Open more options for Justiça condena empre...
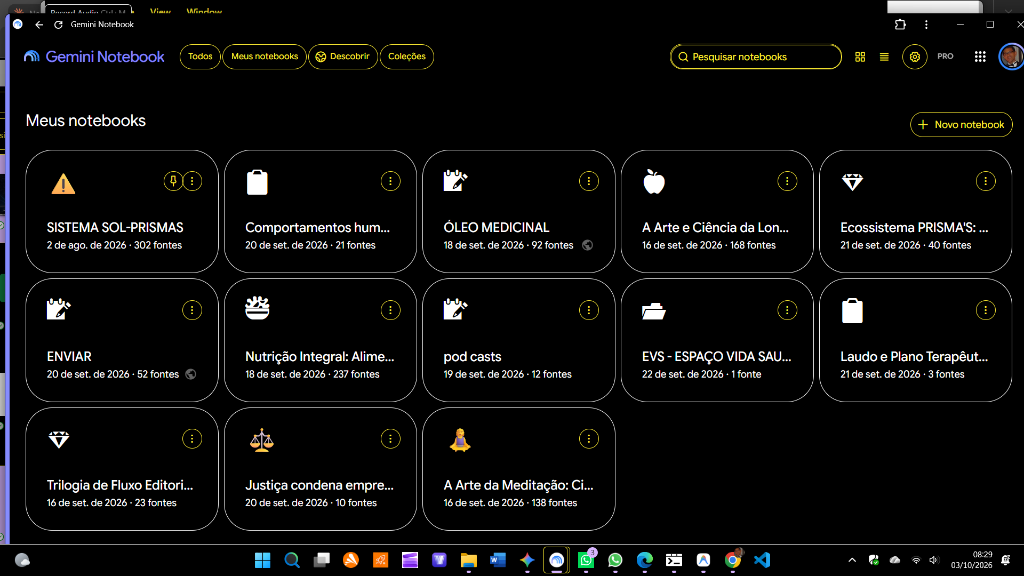 [x=391, y=439]
